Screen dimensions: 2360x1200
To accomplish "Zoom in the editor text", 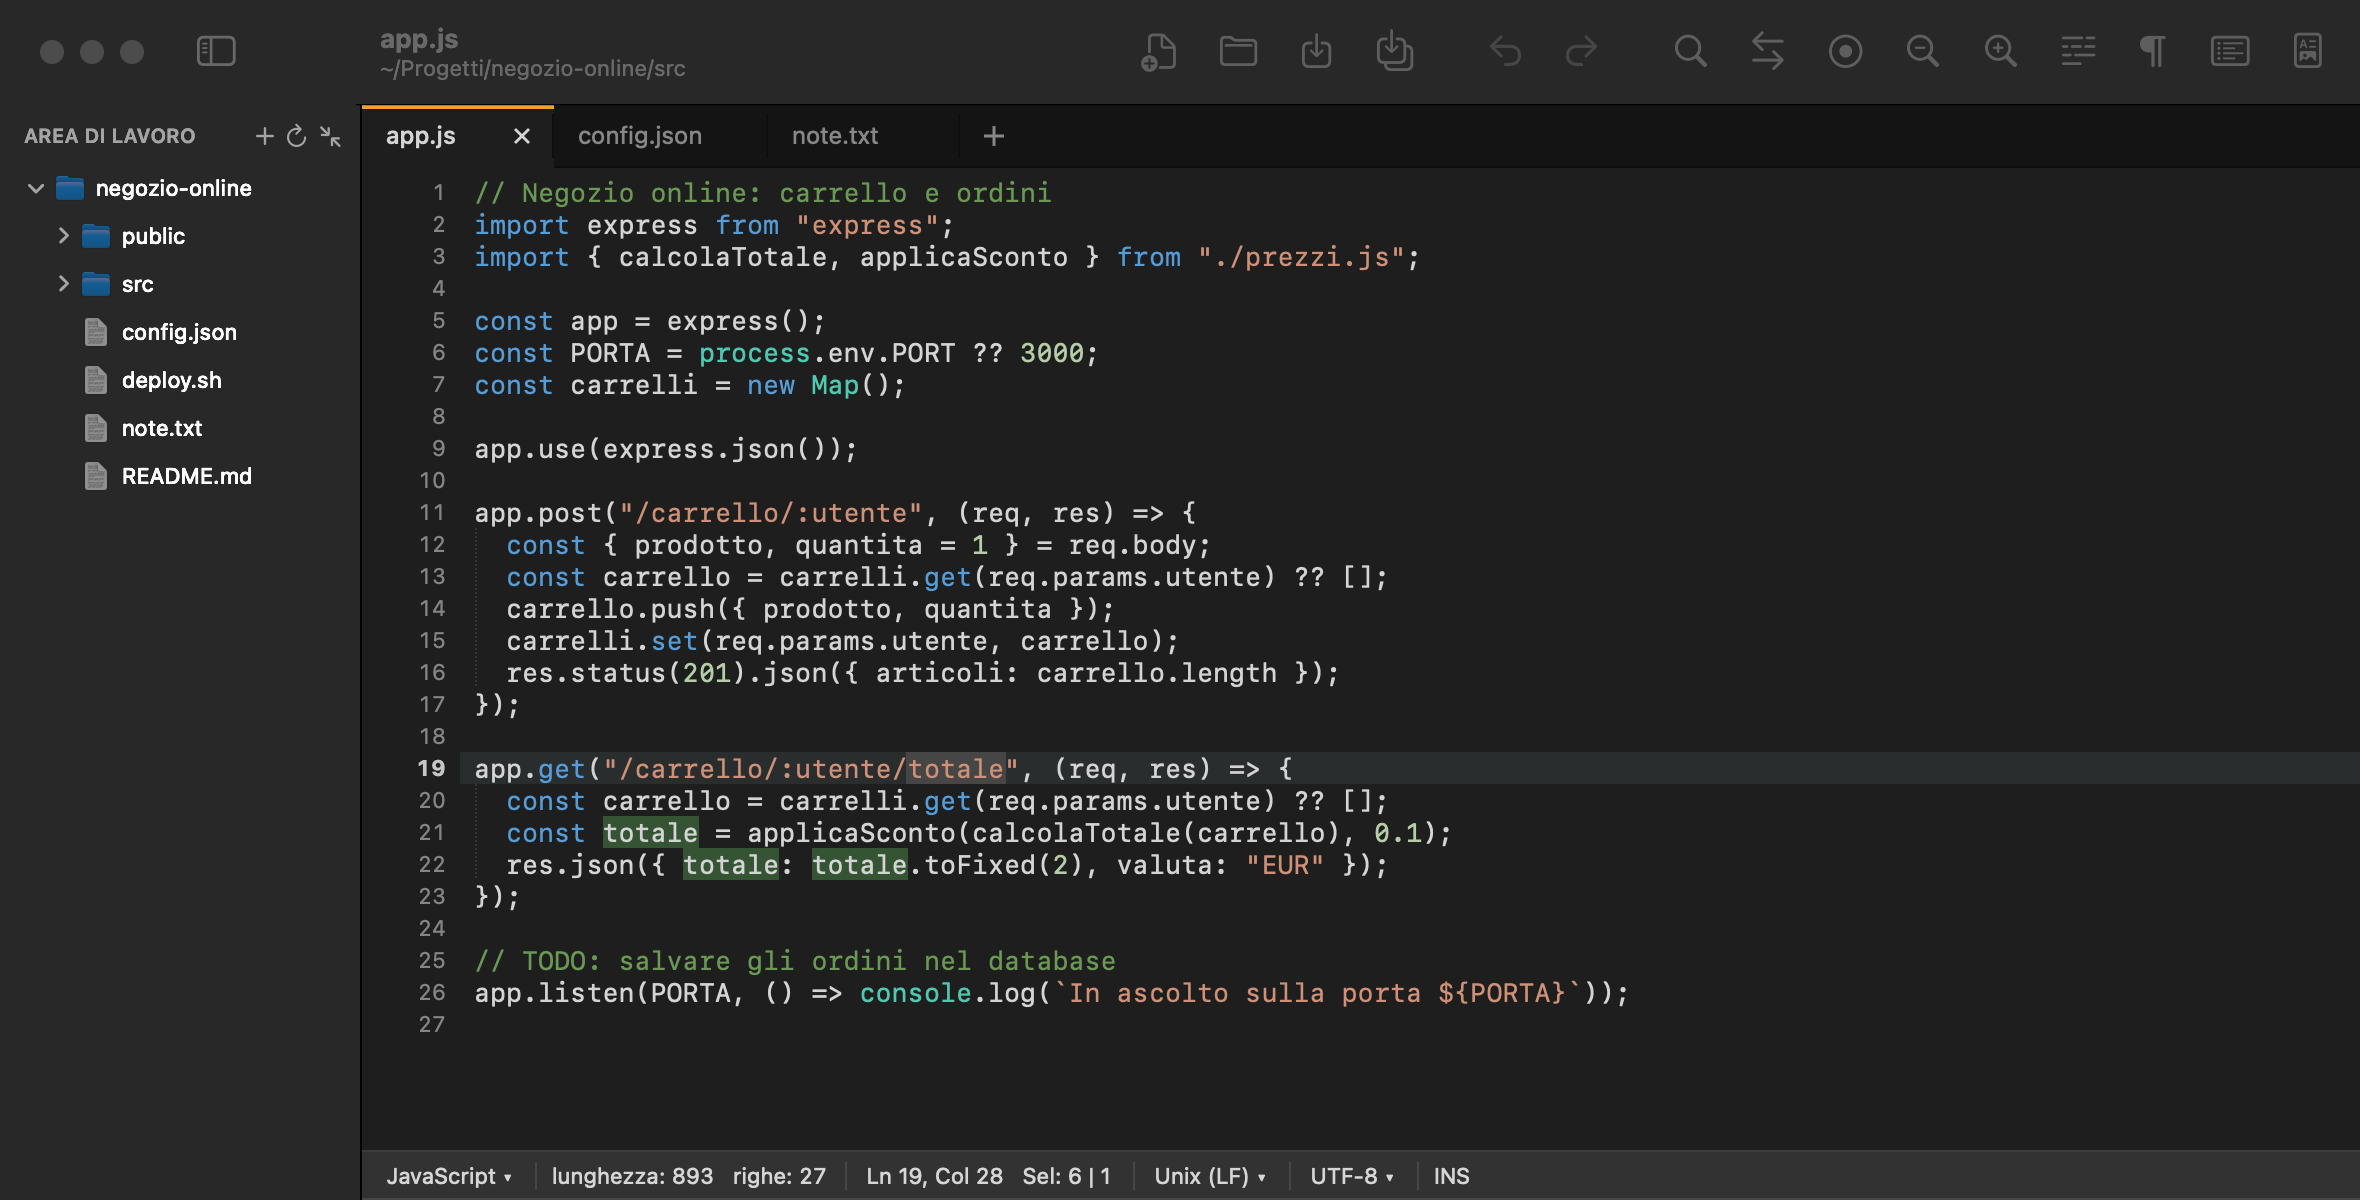I will (2000, 51).
